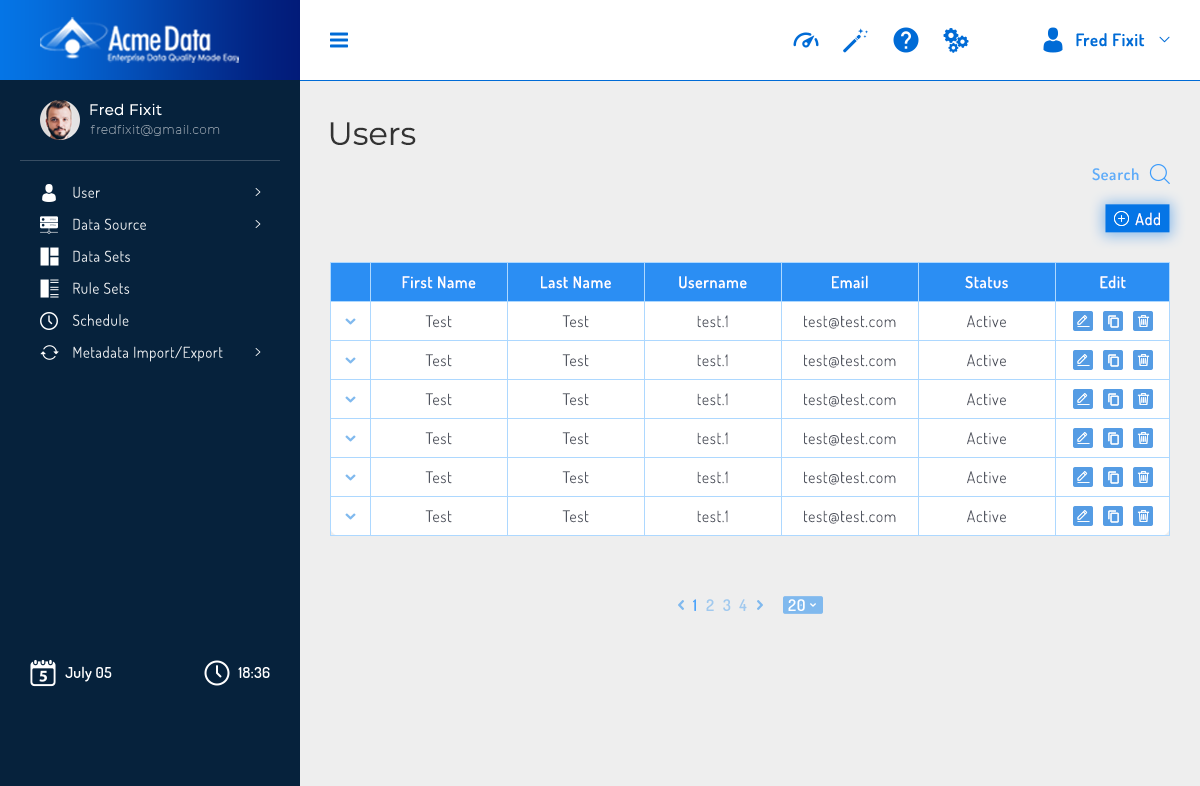Click the edit pencil icon in fourth row
Viewport: 1200px width, 786px height.
click(1083, 438)
